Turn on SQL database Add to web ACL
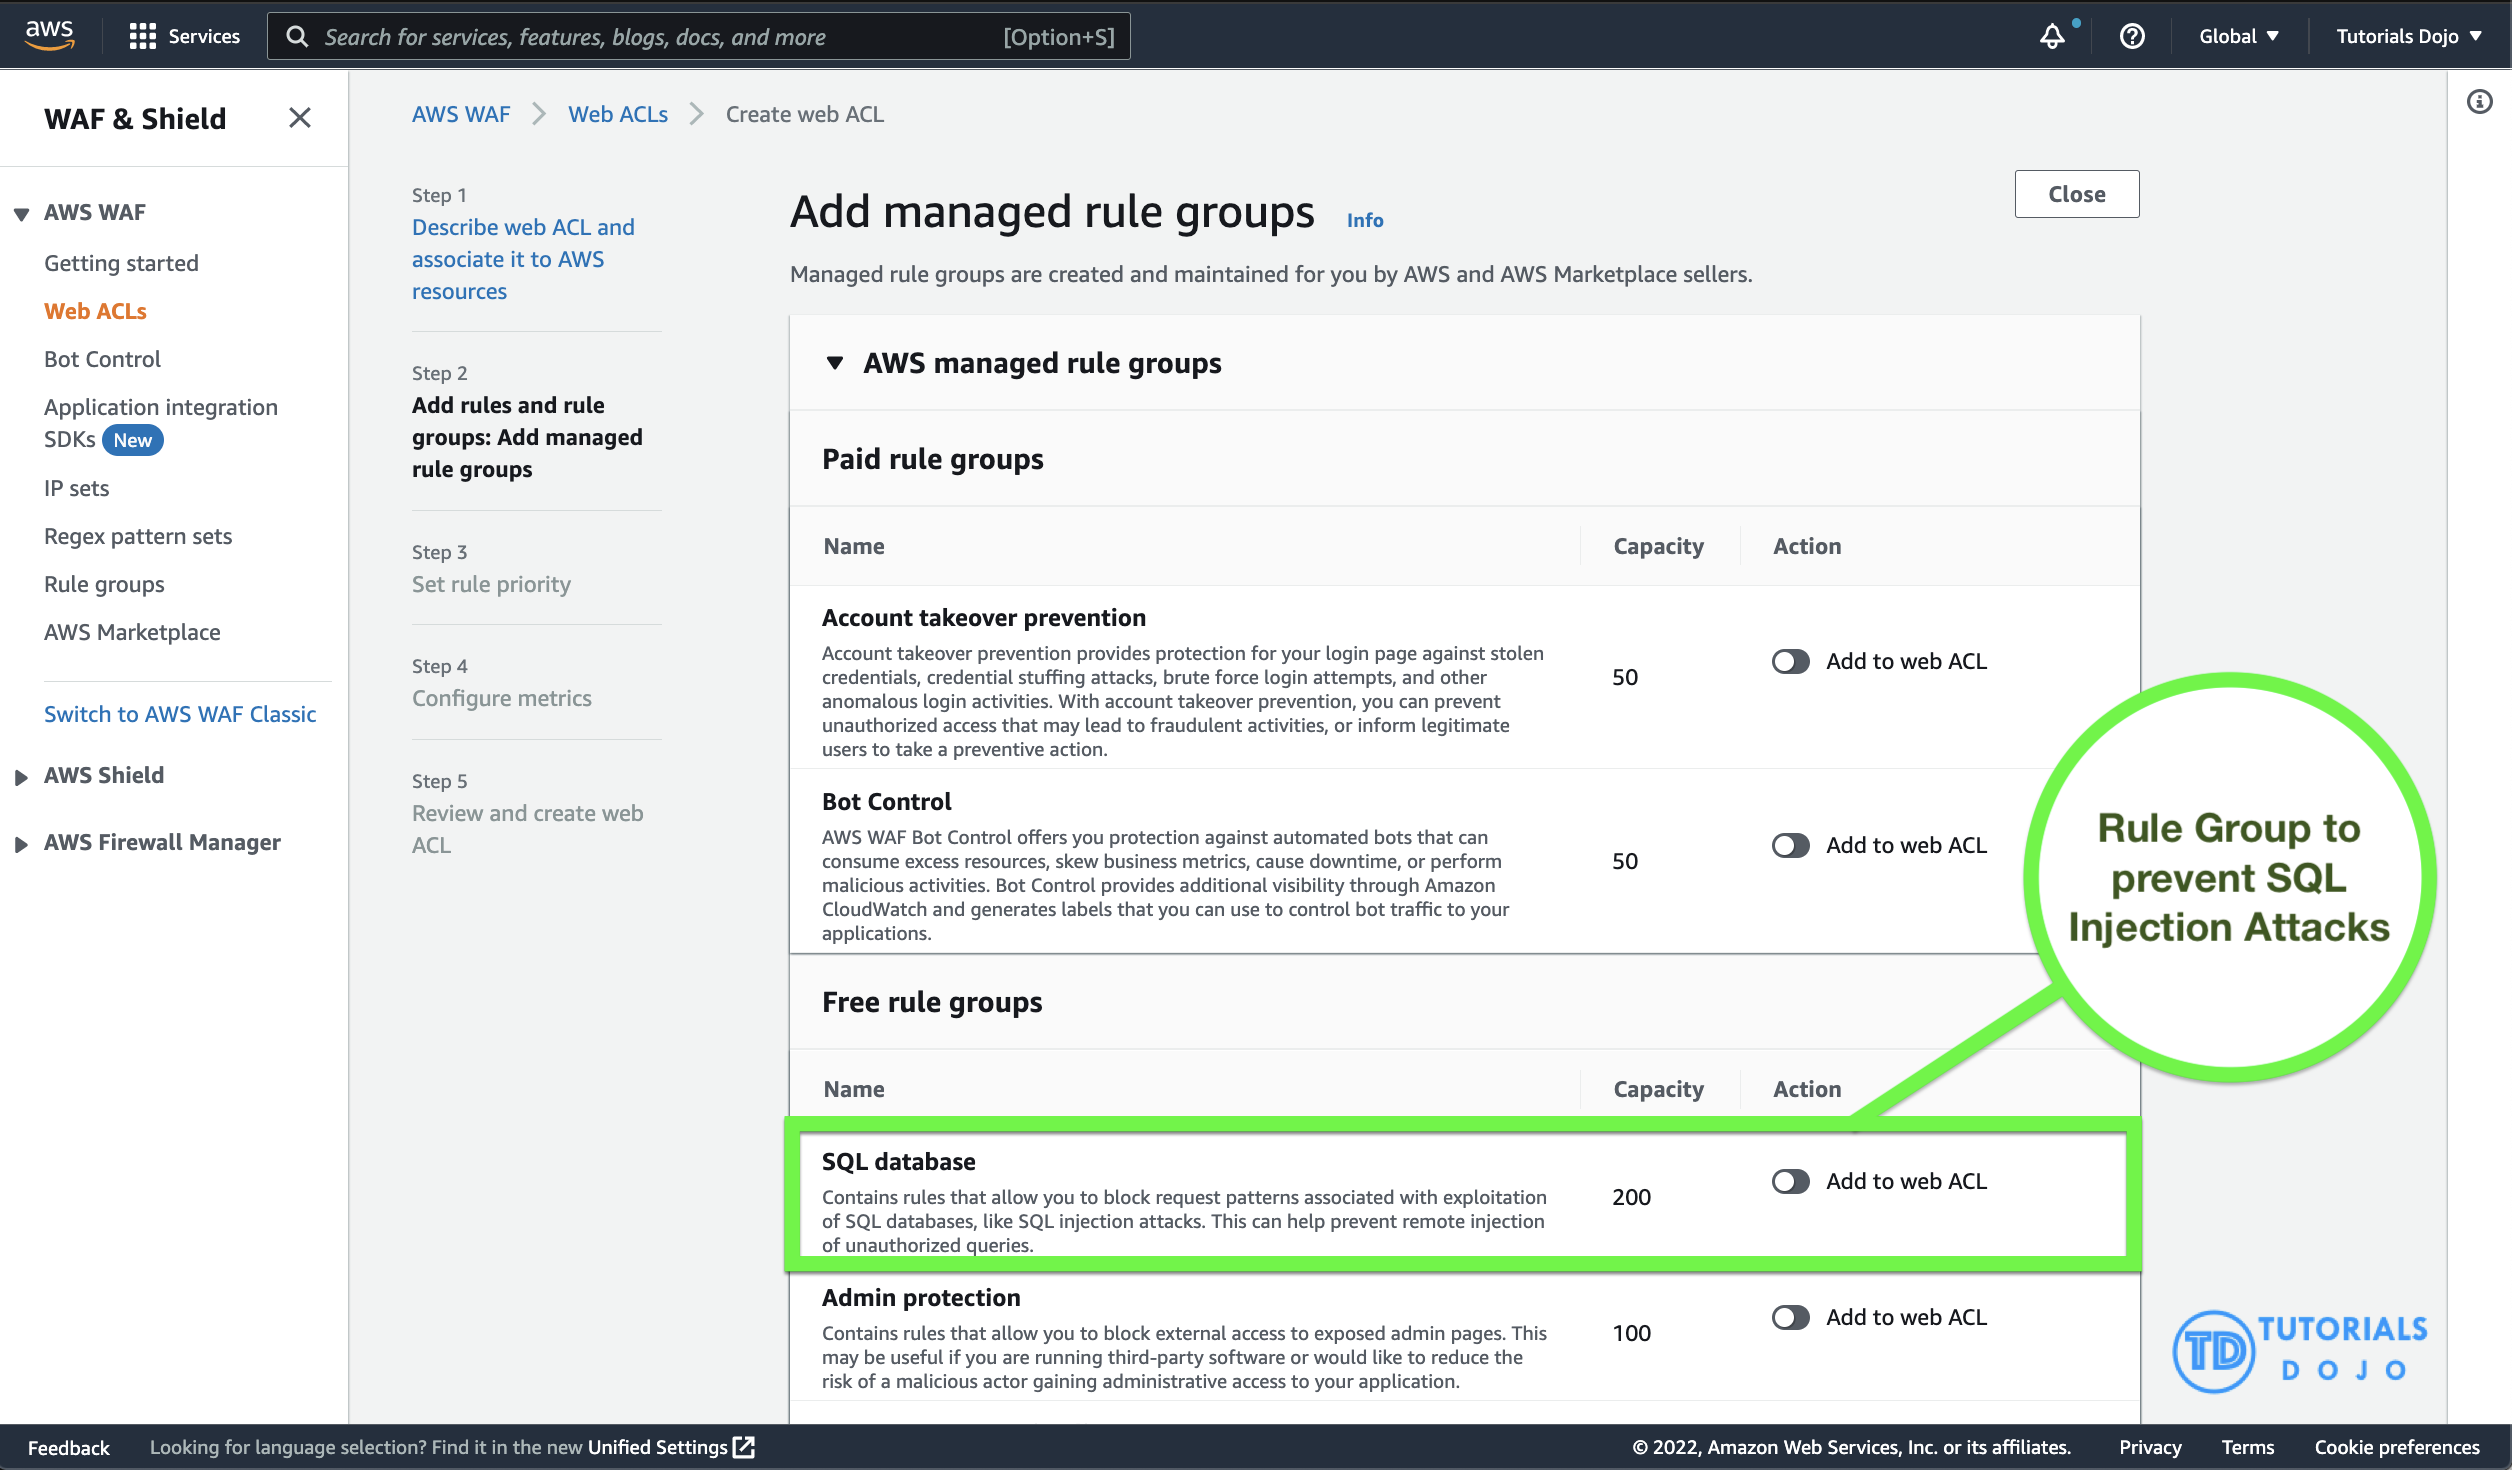The height and width of the screenshot is (1470, 2512). coord(1790,1181)
